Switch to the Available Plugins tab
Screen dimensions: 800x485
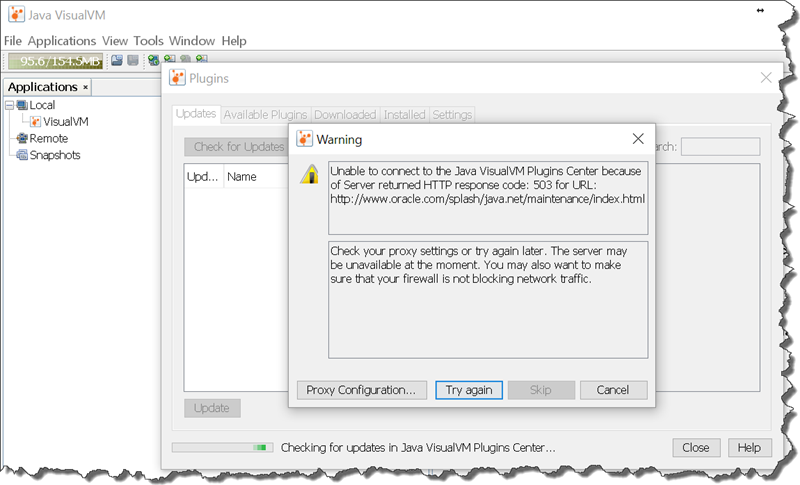coord(265,115)
